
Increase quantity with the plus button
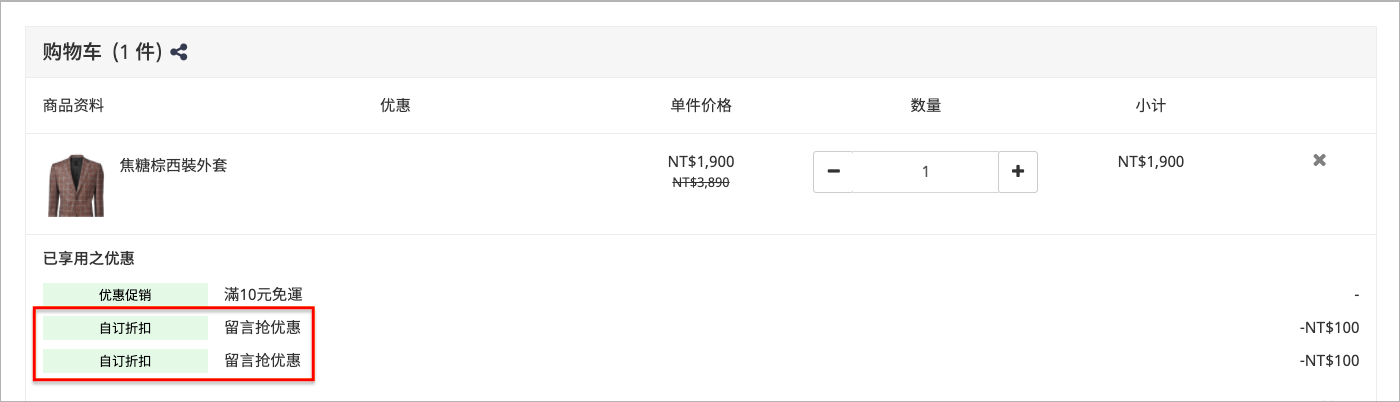1018,172
